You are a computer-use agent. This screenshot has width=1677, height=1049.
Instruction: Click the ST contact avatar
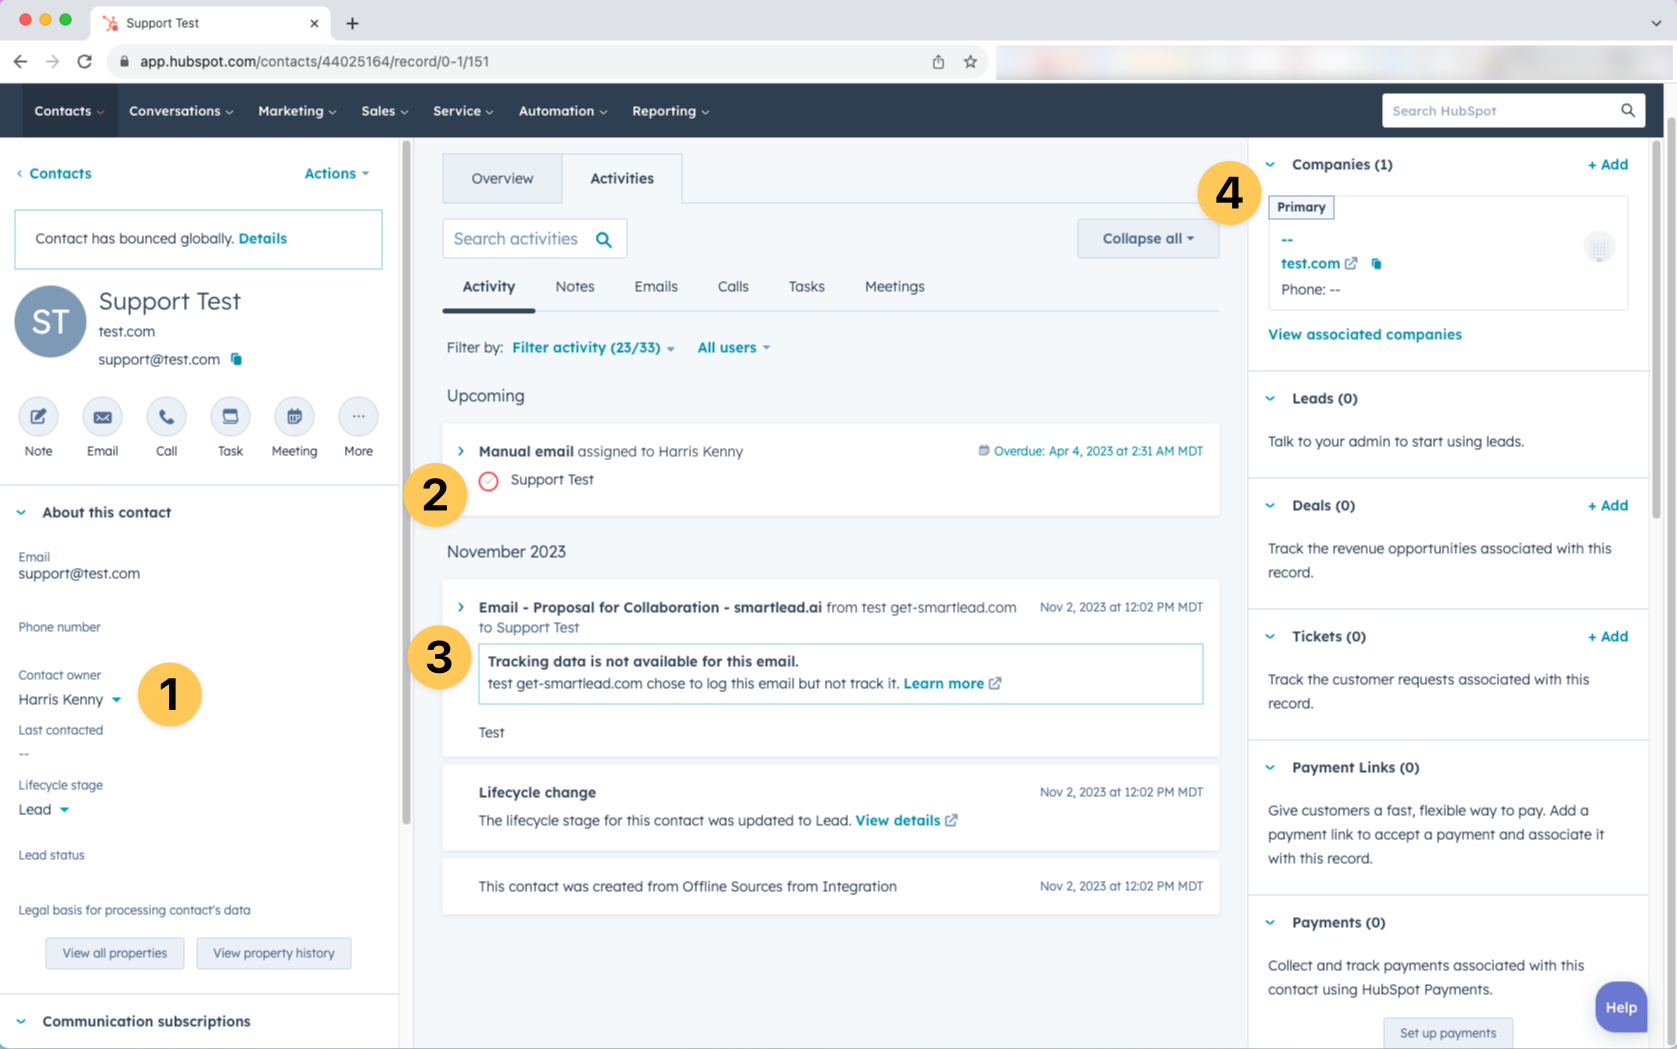[50, 321]
